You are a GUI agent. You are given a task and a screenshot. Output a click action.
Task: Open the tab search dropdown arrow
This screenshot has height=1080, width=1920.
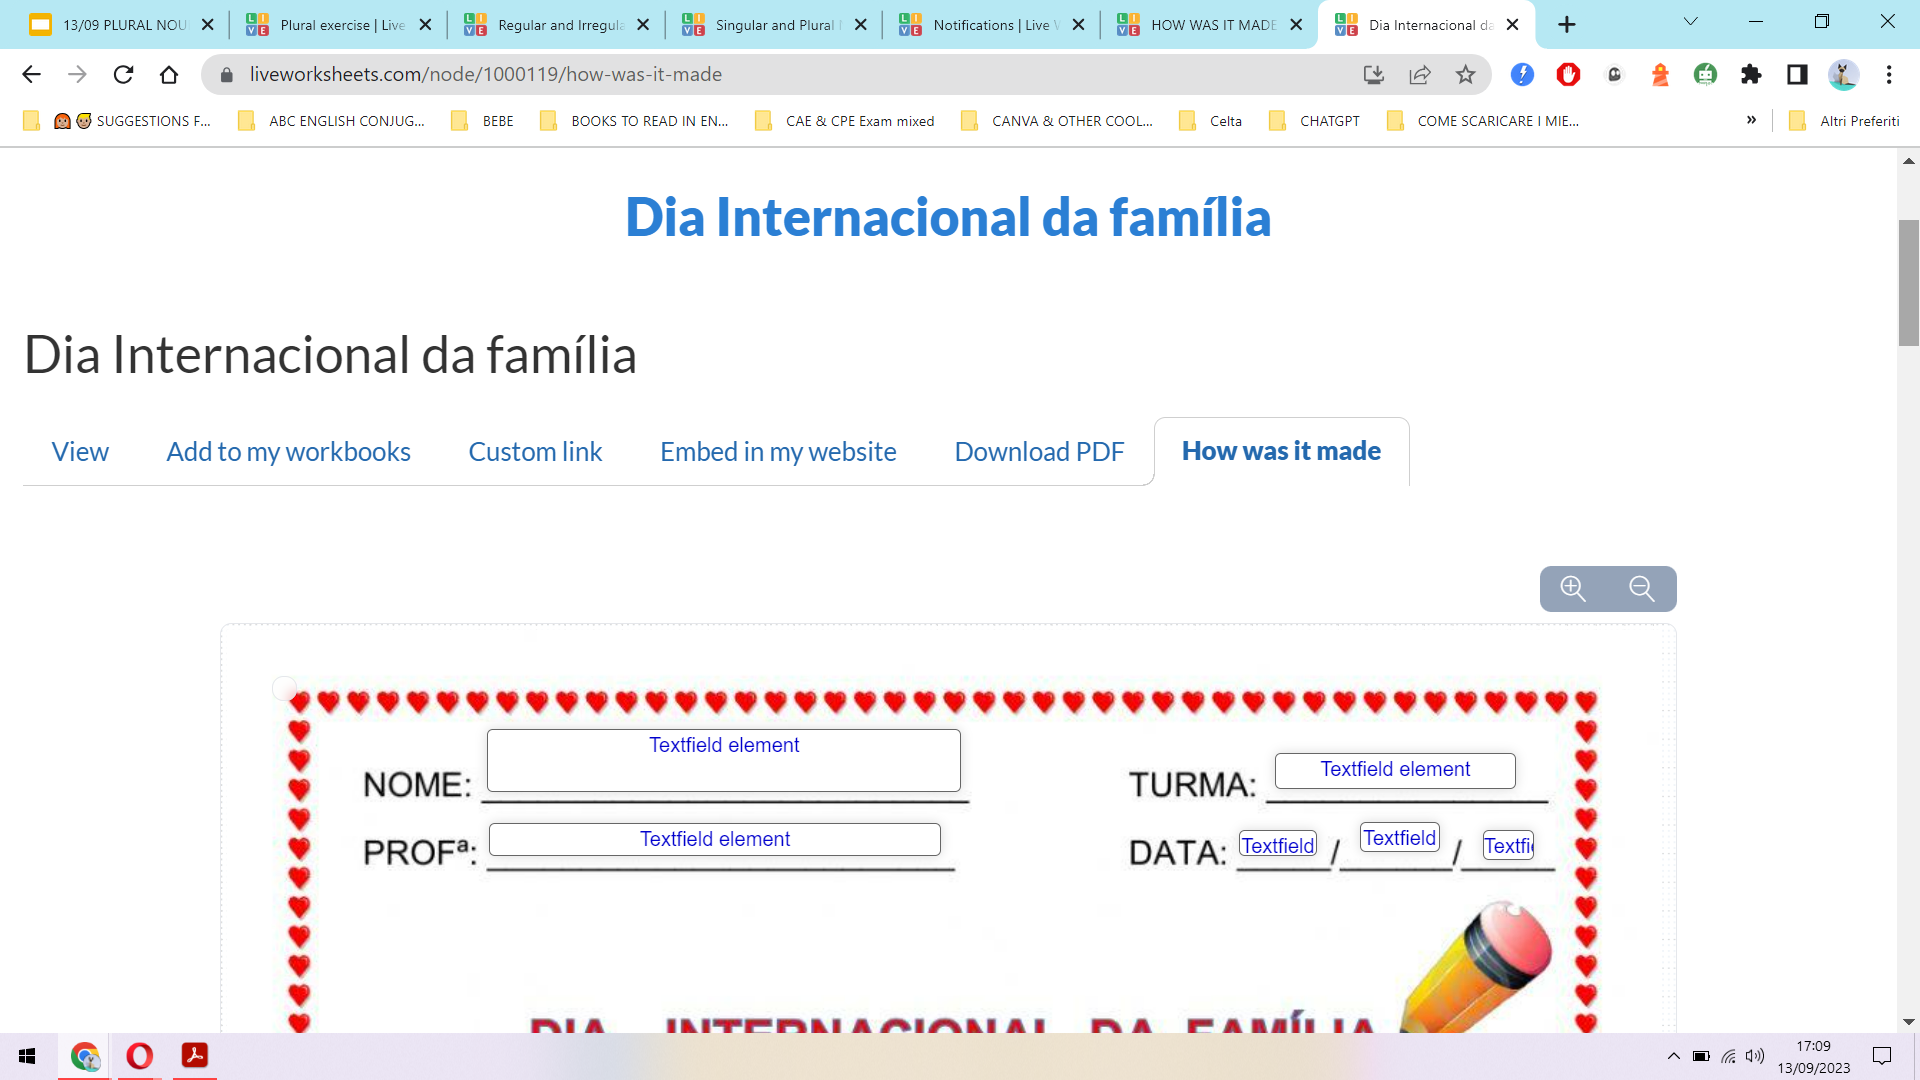1690,22
